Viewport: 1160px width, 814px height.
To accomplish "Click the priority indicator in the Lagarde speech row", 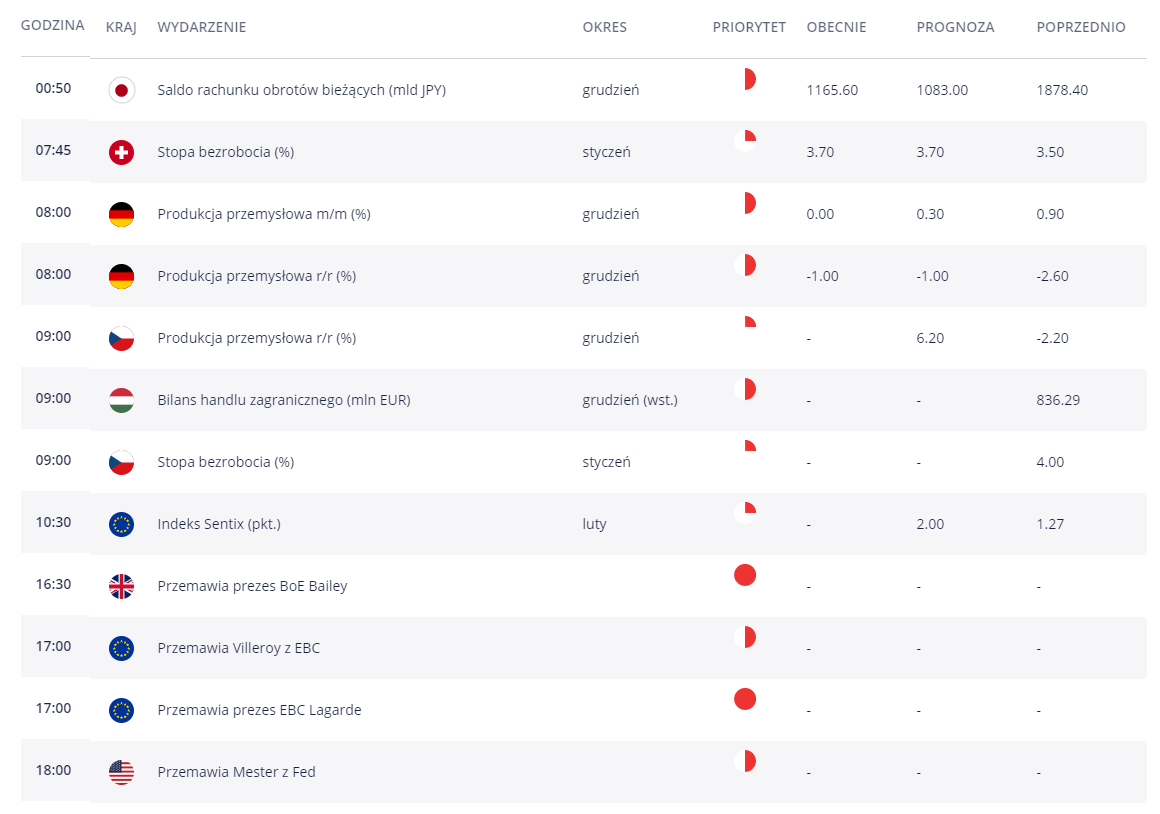I will coord(745,699).
